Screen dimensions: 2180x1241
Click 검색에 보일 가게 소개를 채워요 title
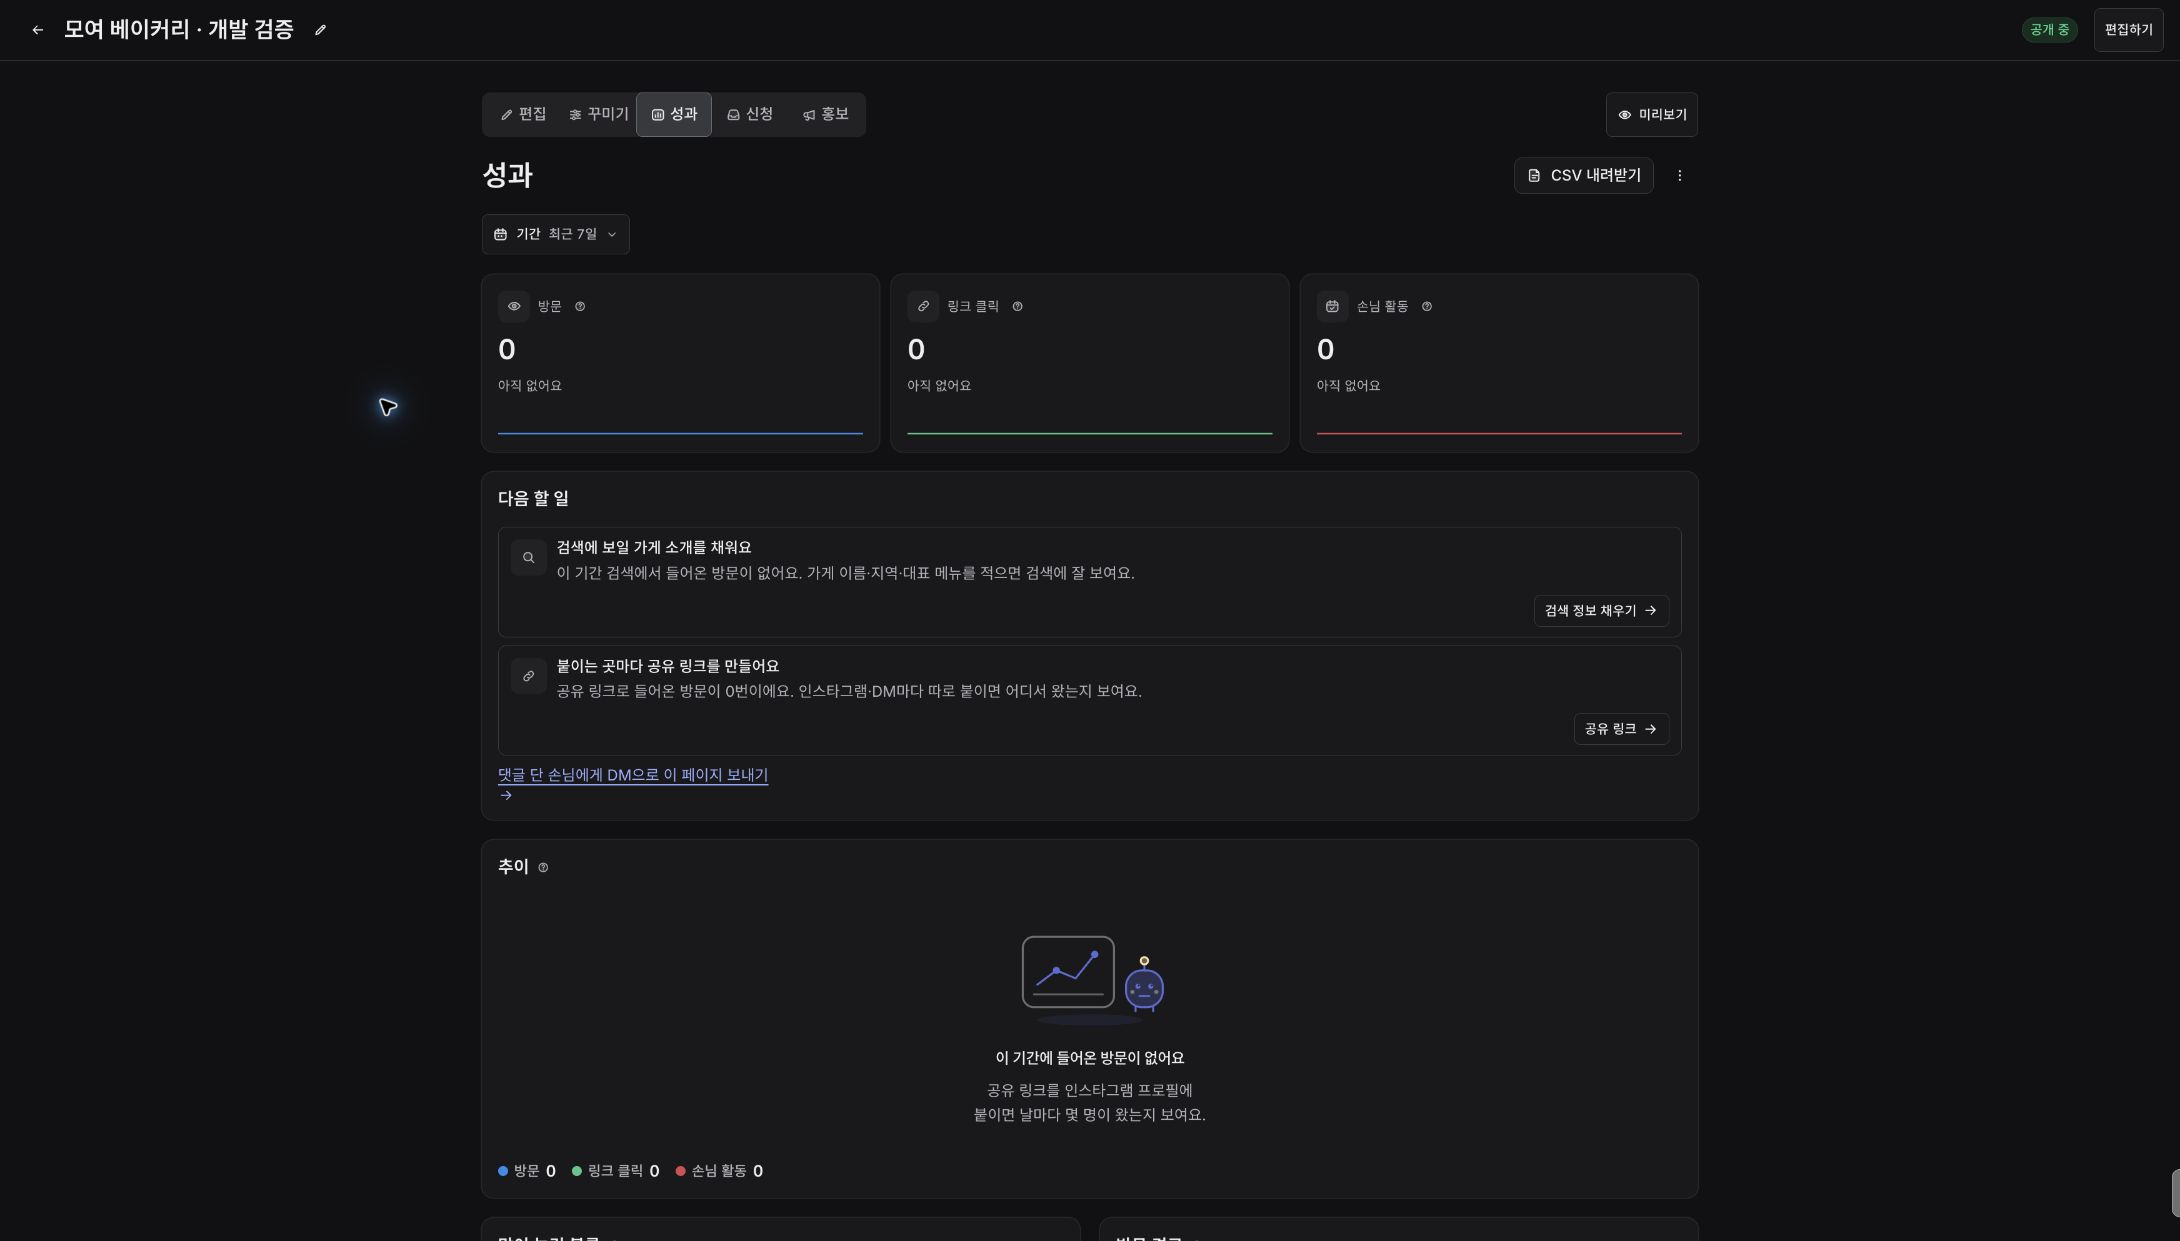pyautogui.click(x=654, y=548)
